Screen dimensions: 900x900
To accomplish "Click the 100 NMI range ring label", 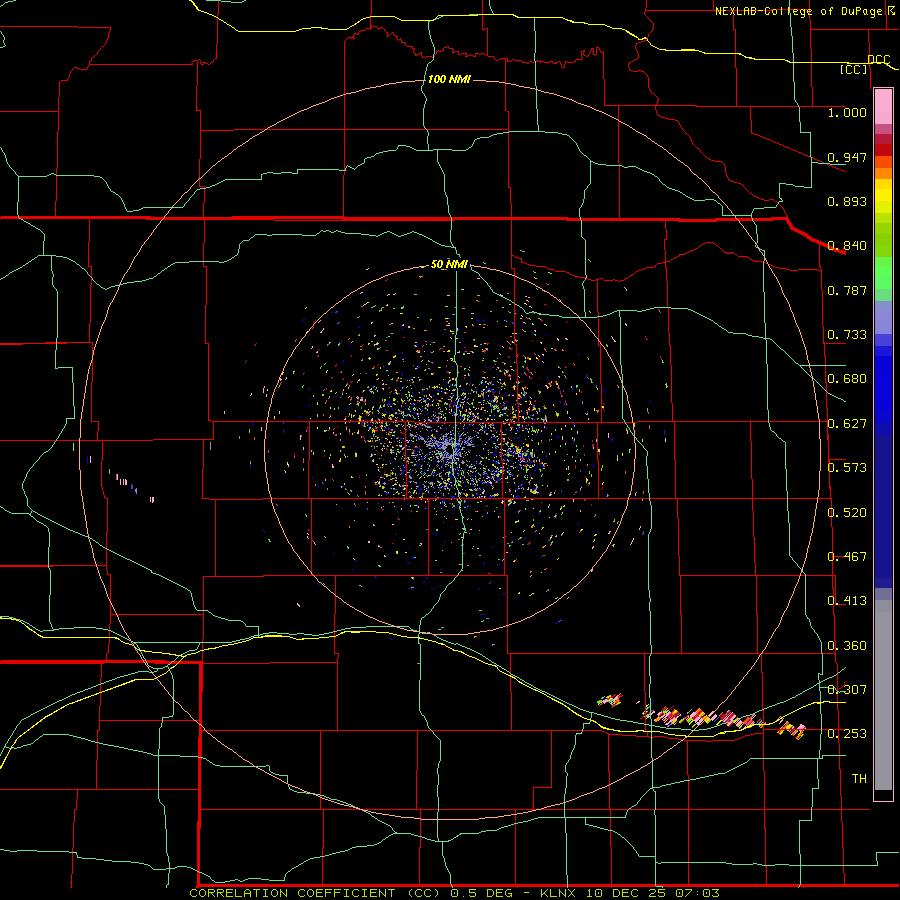I will [449, 79].
